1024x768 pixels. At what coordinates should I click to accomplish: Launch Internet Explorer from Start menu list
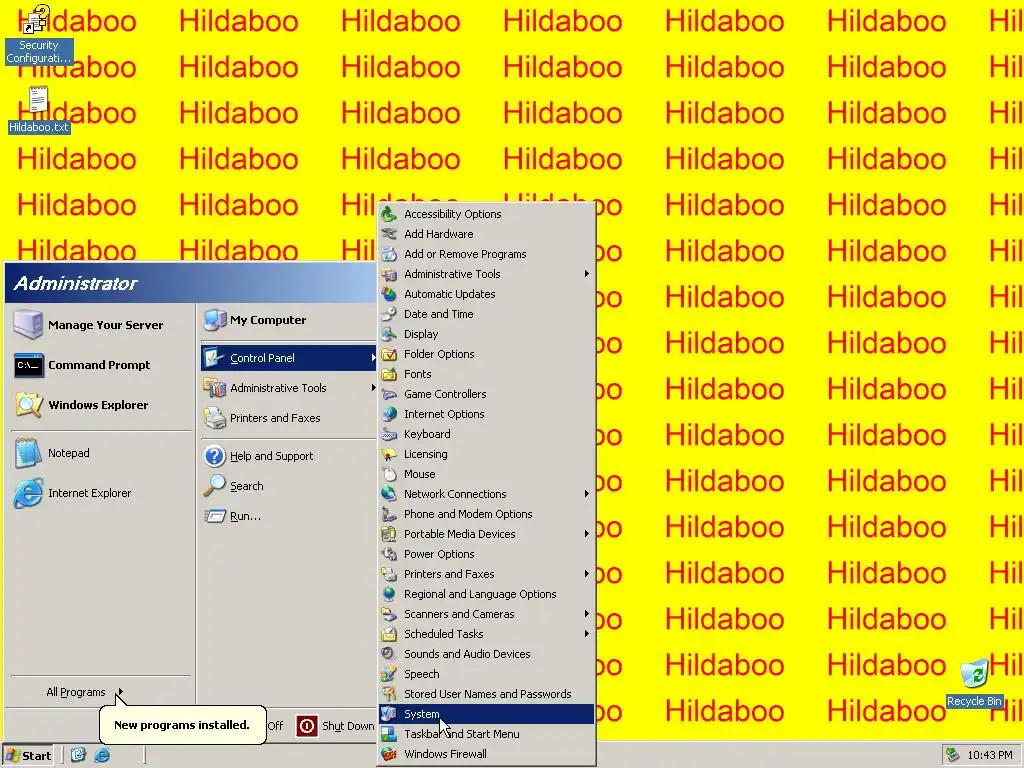click(x=101, y=493)
